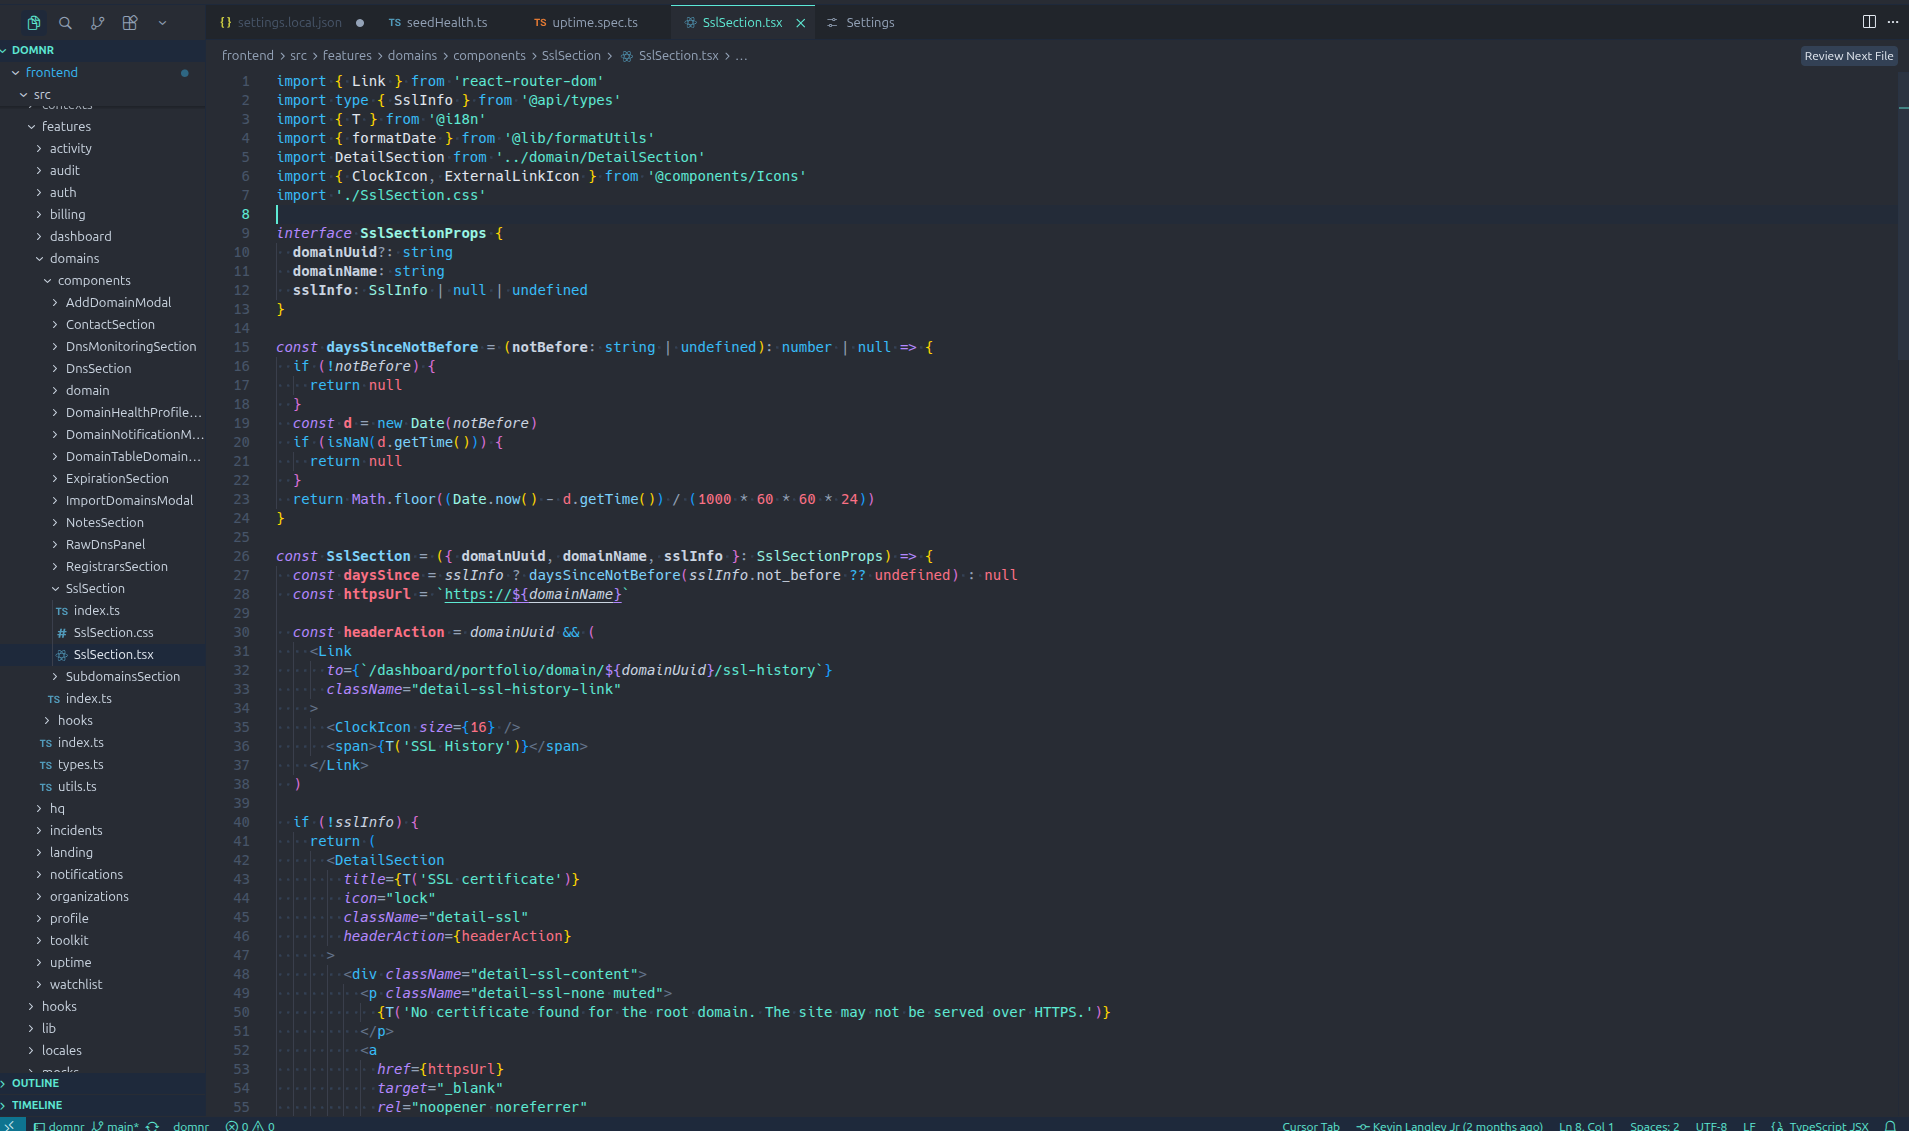Click the first domnr item in status bar
Image resolution: width=1909 pixels, height=1131 pixels.
point(59,1126)
